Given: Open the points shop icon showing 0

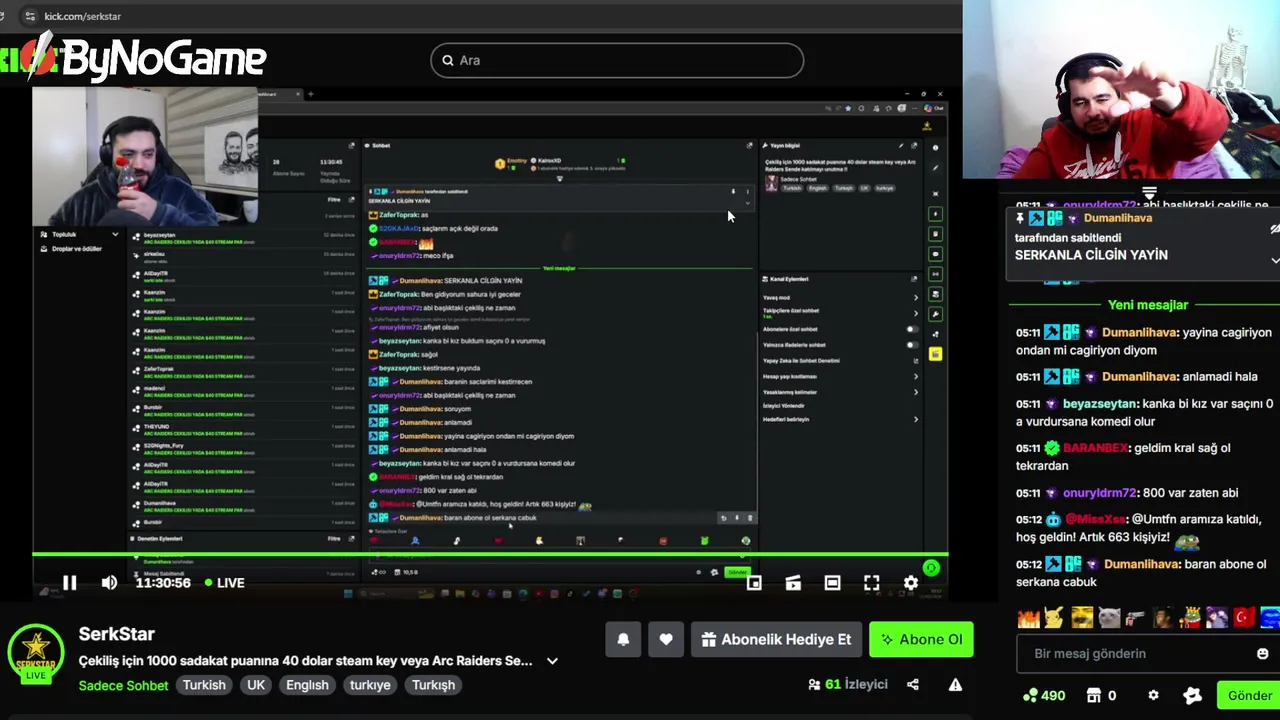Looking at the screenshot, I should pyautogui.click(x=1101, y=695).
